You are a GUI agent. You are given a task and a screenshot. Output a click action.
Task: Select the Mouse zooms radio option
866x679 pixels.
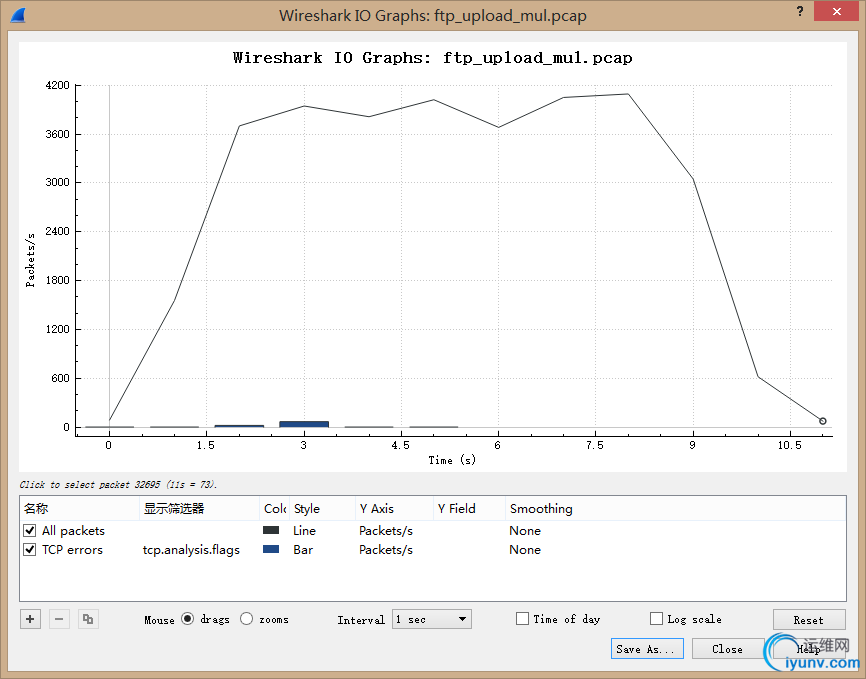coord(246,619)
